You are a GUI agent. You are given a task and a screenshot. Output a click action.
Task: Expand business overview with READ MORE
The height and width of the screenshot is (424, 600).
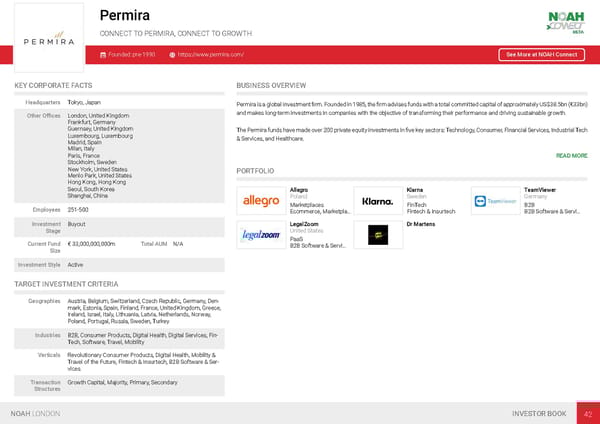pyautogui.click(x=571, y=156)
